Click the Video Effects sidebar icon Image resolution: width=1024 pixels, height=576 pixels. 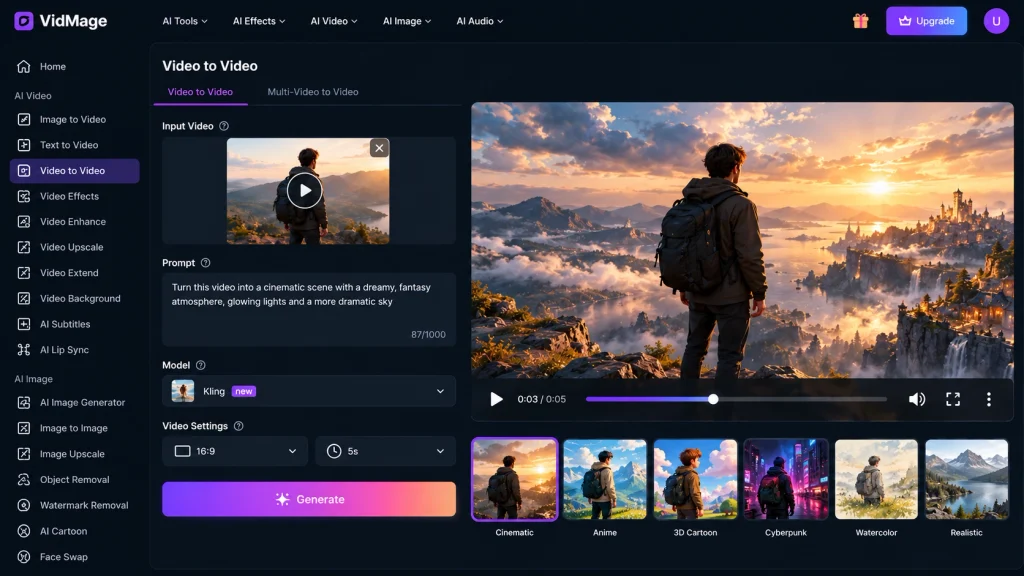click(x=24, y=196)
